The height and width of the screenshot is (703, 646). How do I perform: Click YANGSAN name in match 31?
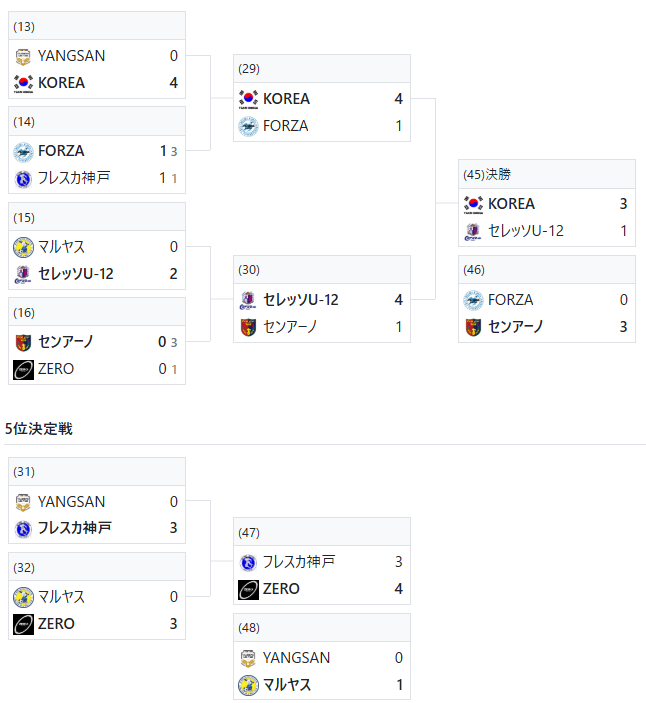[x=71, y=502]
